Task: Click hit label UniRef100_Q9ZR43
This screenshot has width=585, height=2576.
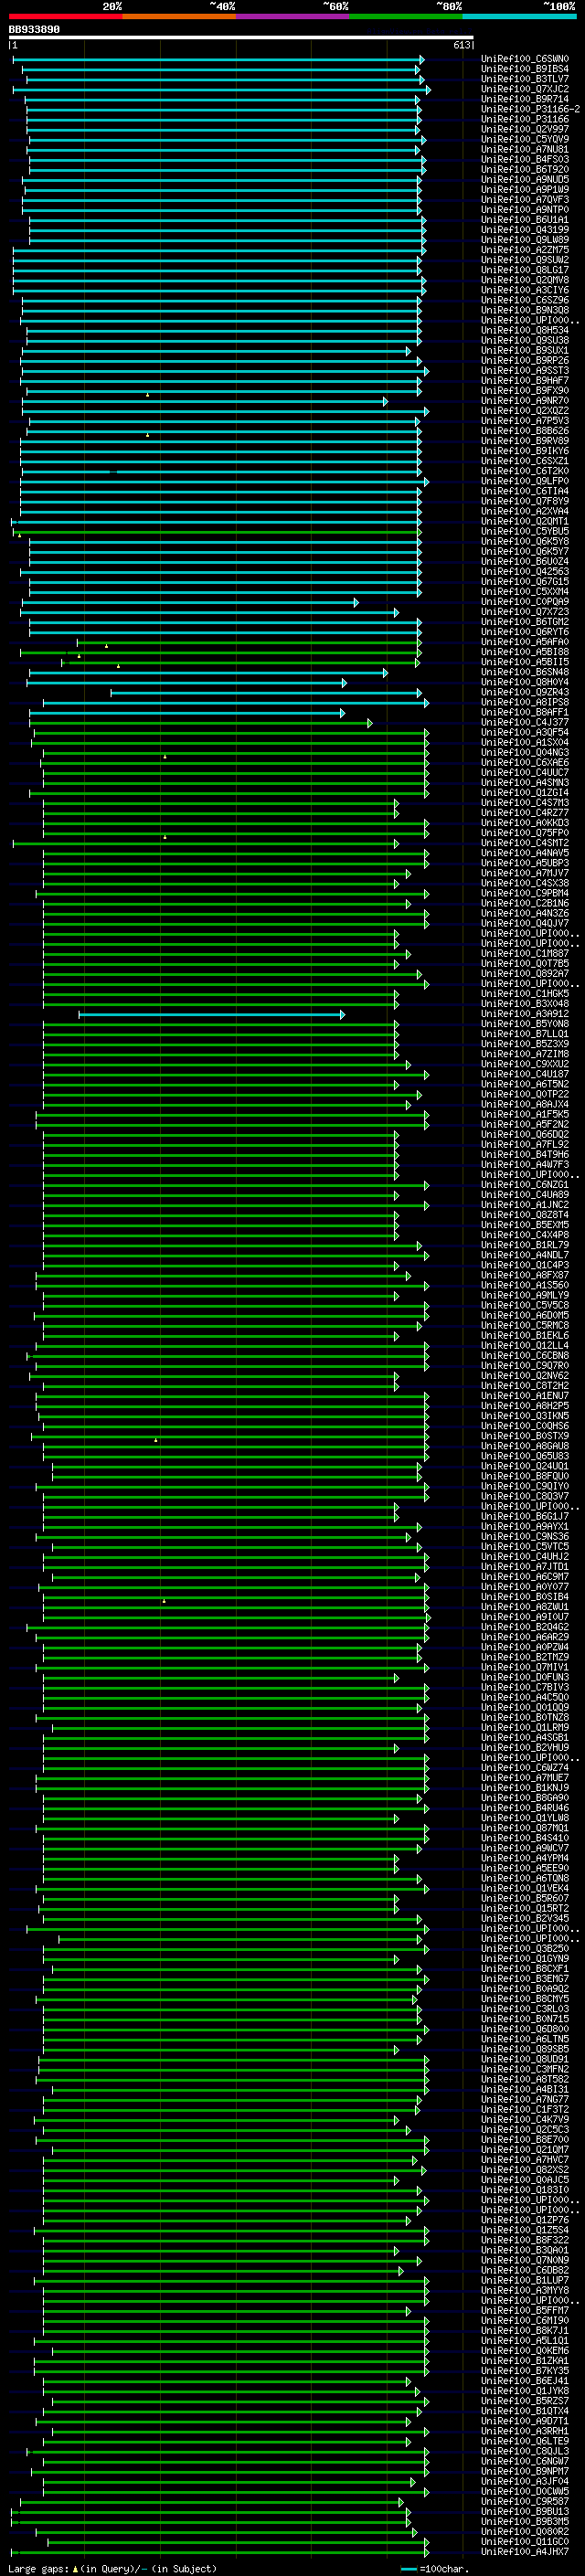Action: click(x=525, y=692)
